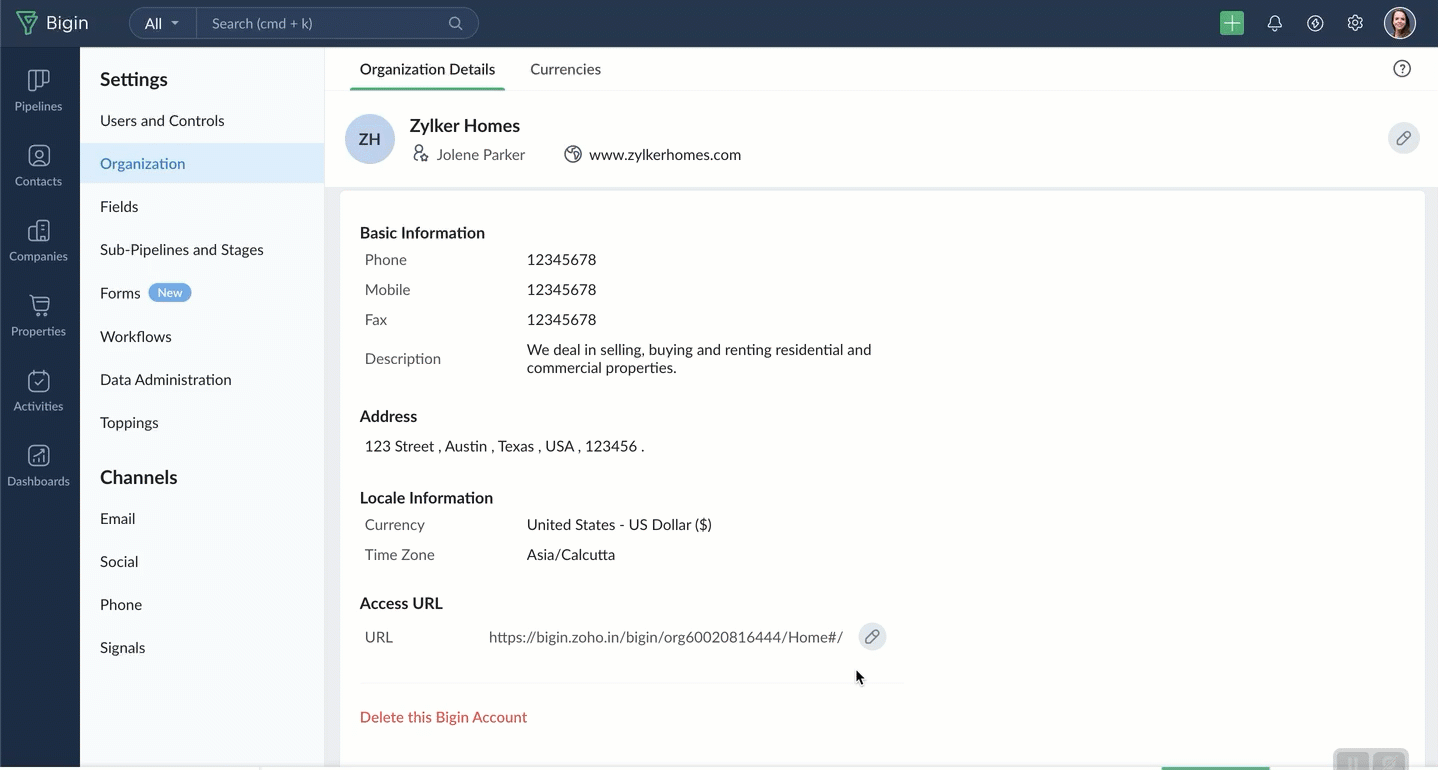Open Social channel settings
The width and height of the screenshot is (1438, 770).
pyautogui.click(x=202, y=561)
